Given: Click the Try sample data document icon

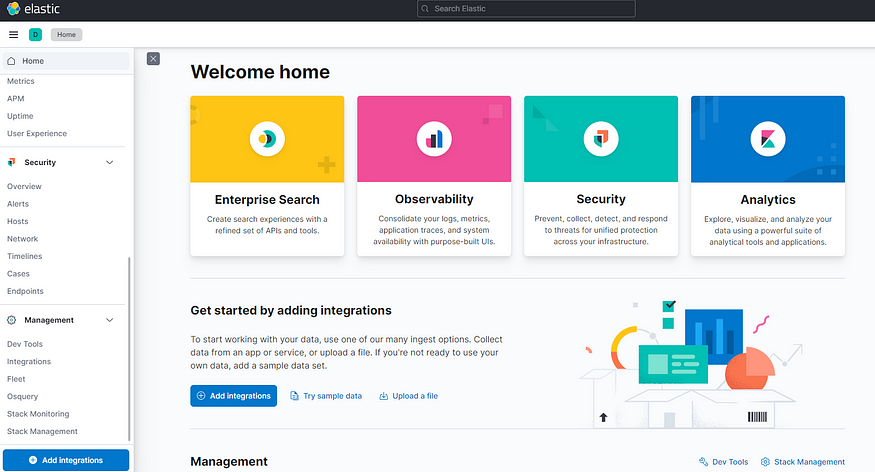Looking at the screenshot, I should 294,396.
